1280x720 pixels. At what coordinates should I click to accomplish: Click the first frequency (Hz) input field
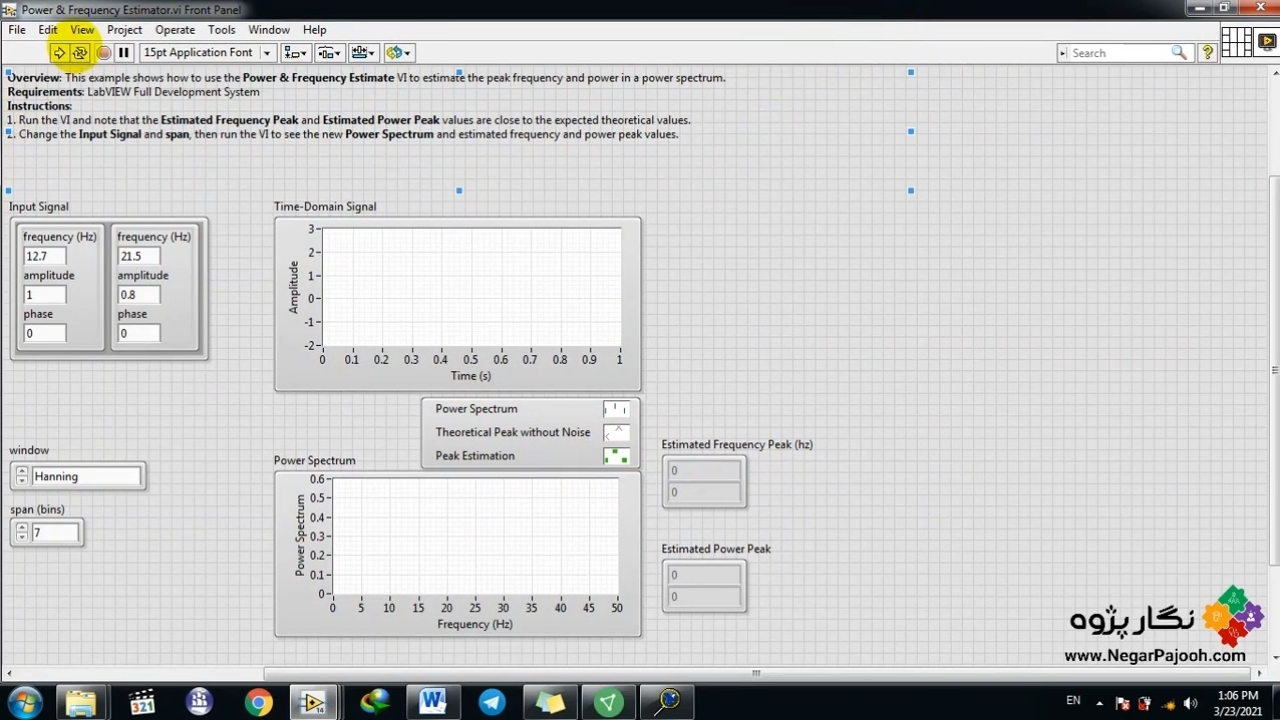(44, 256)
